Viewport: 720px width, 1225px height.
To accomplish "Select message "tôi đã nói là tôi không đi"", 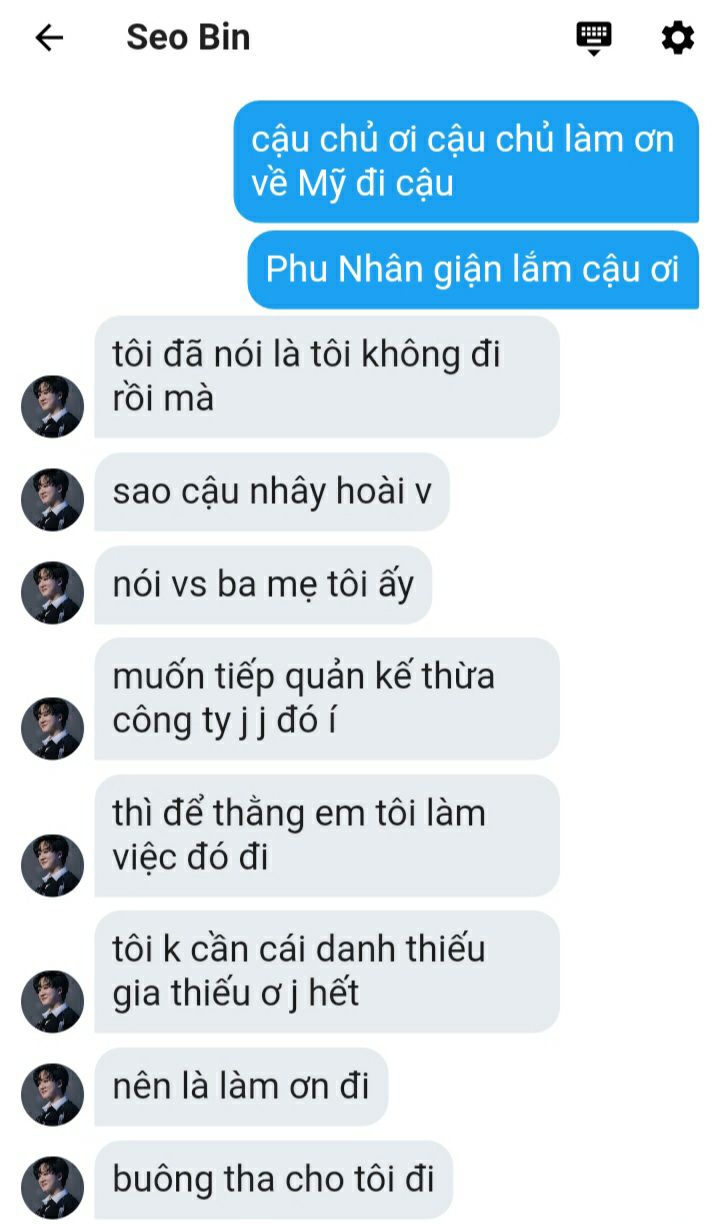I will (x=327, y=377).
